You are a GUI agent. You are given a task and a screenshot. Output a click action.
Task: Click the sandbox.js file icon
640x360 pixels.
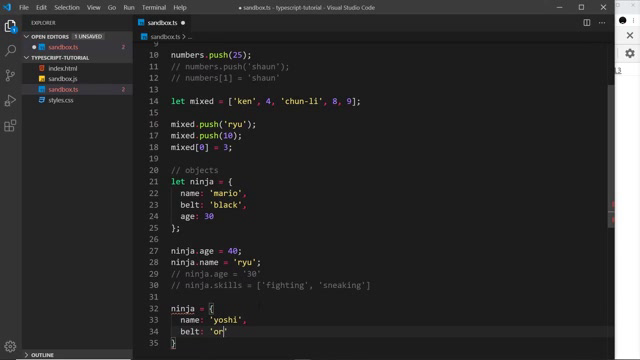pyautogui.click(x=42, y=79)
